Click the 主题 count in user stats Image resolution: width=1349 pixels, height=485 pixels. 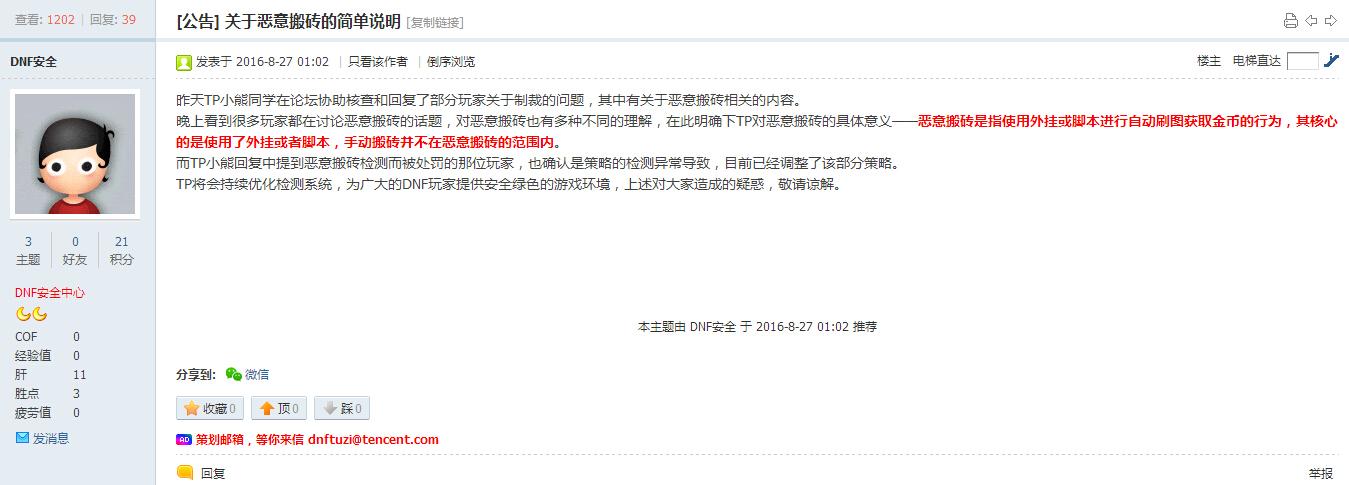[28, 251]
